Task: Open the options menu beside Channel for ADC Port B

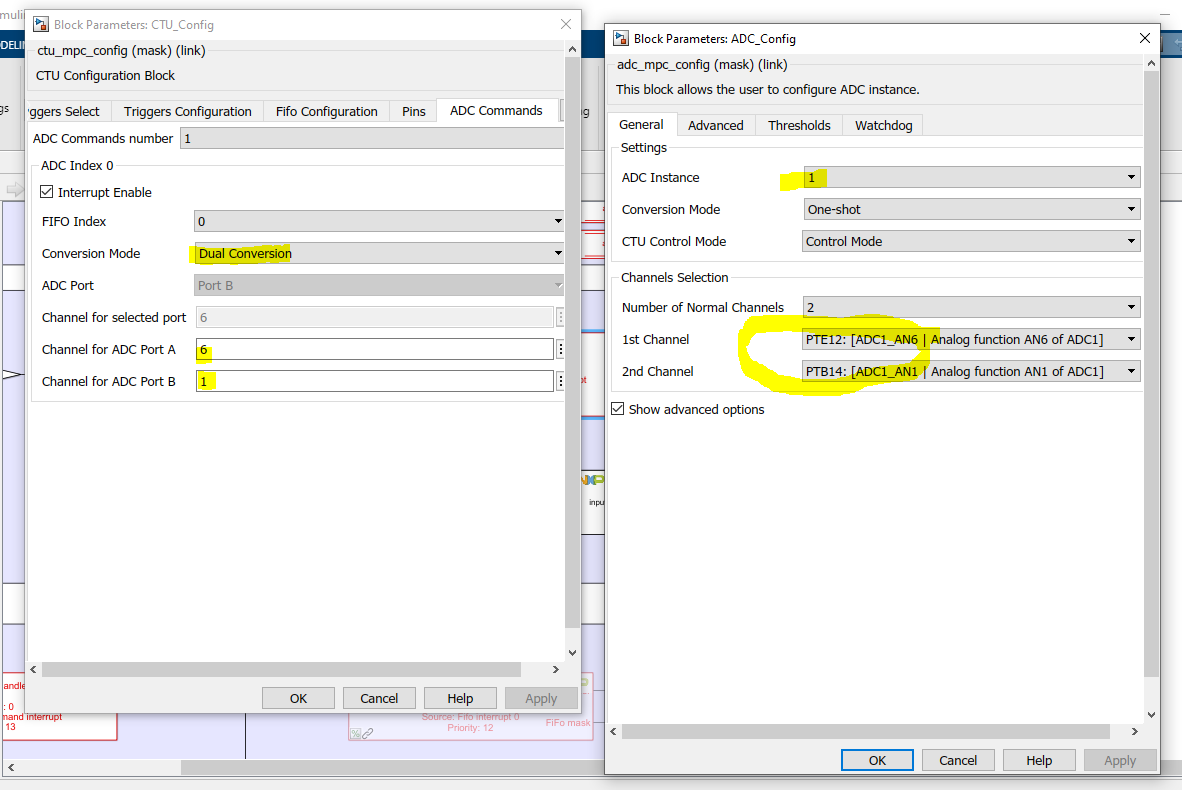Action: [561, 380]
